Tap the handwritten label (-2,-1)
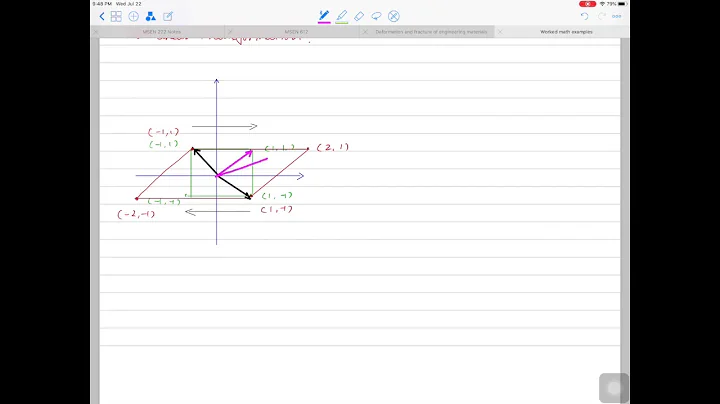This screenshot has height=404, width=720. click(136, 214)
